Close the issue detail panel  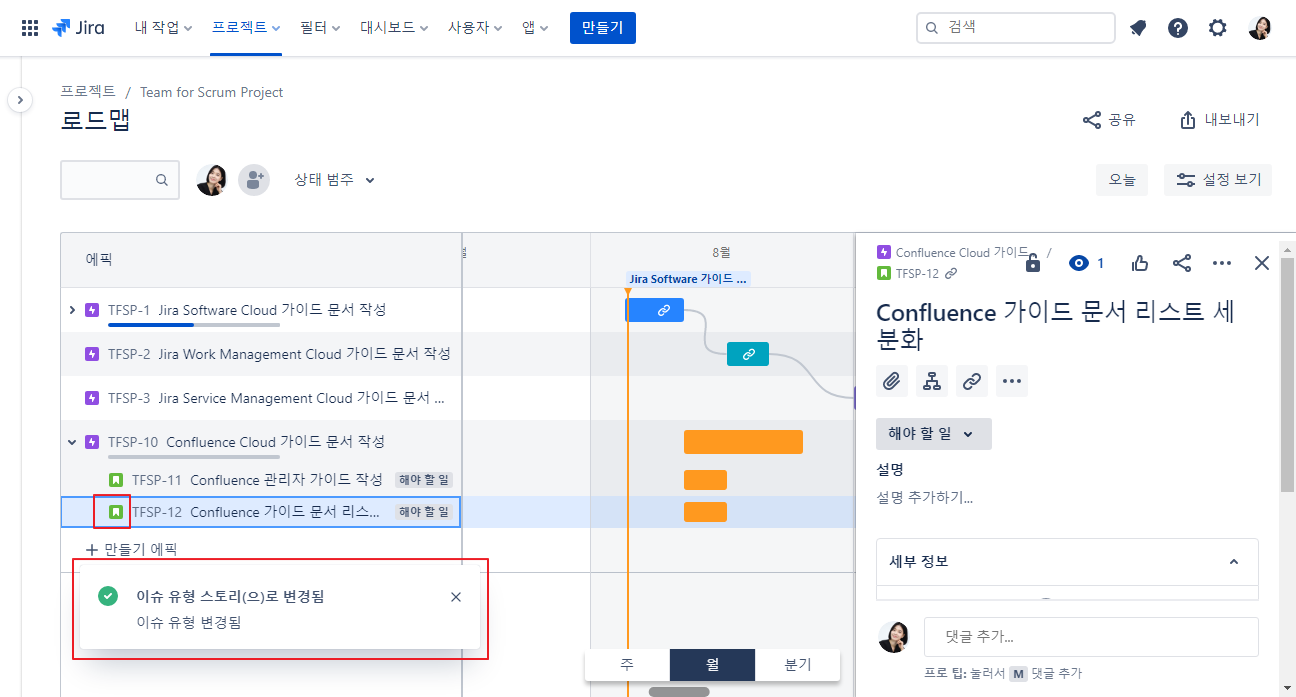1262,263
